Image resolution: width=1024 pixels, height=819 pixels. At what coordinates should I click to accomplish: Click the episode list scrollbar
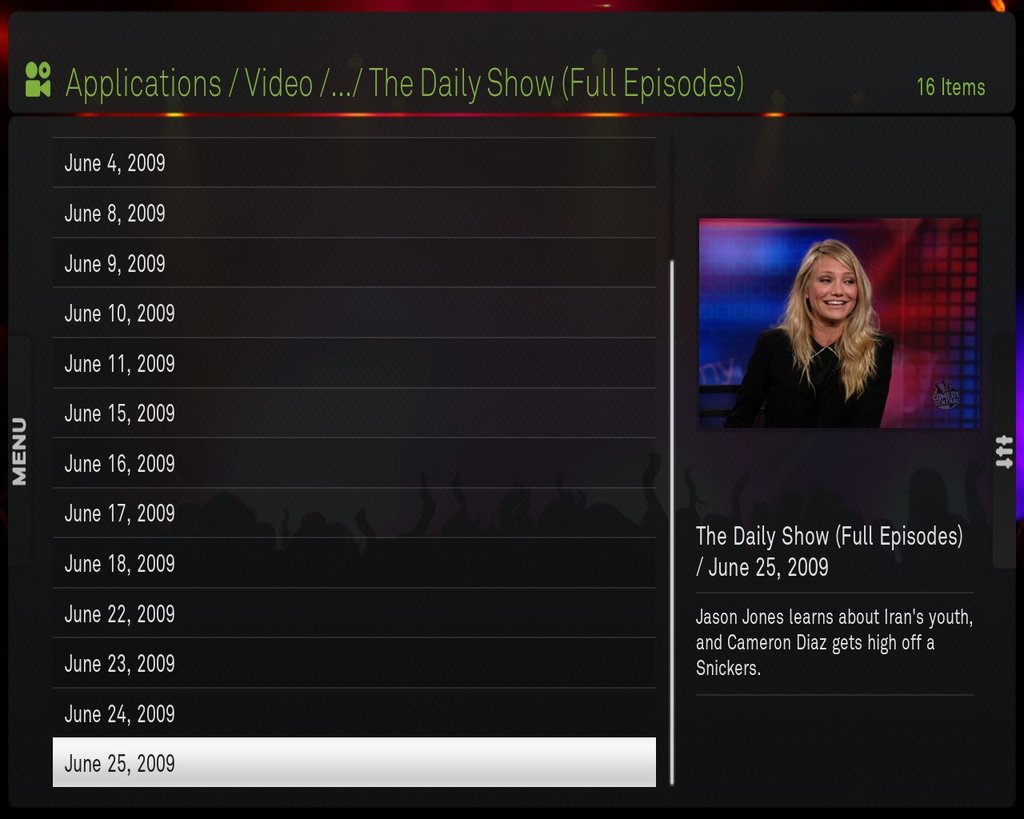pos(672,522)
